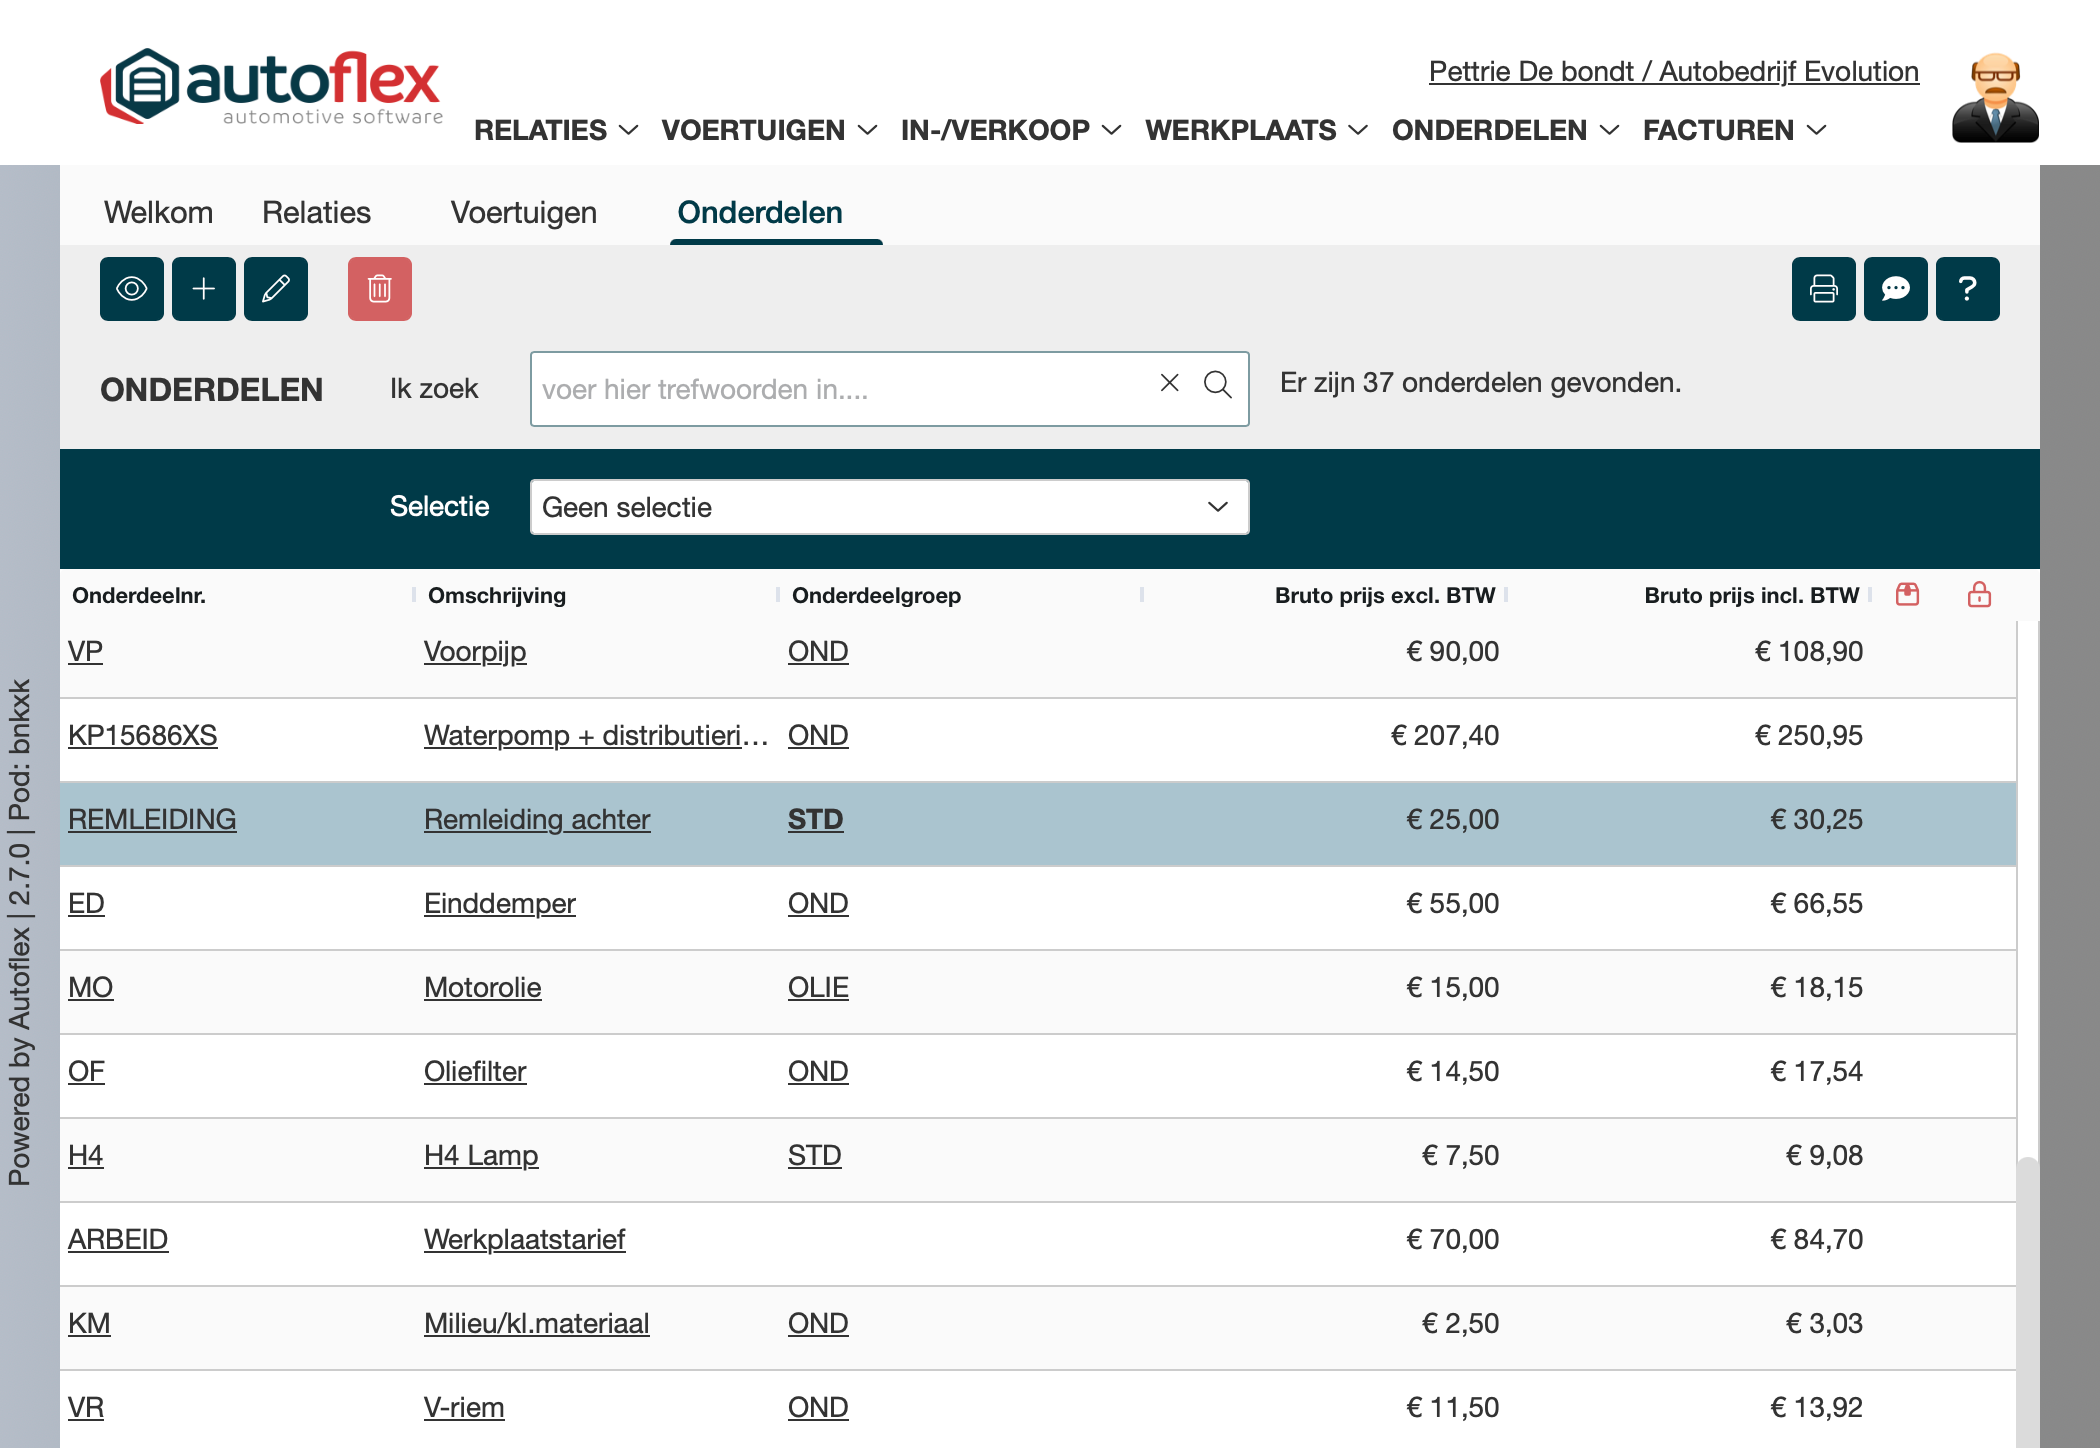
Task: Click the red trash delete button
Action: point(379,289)
